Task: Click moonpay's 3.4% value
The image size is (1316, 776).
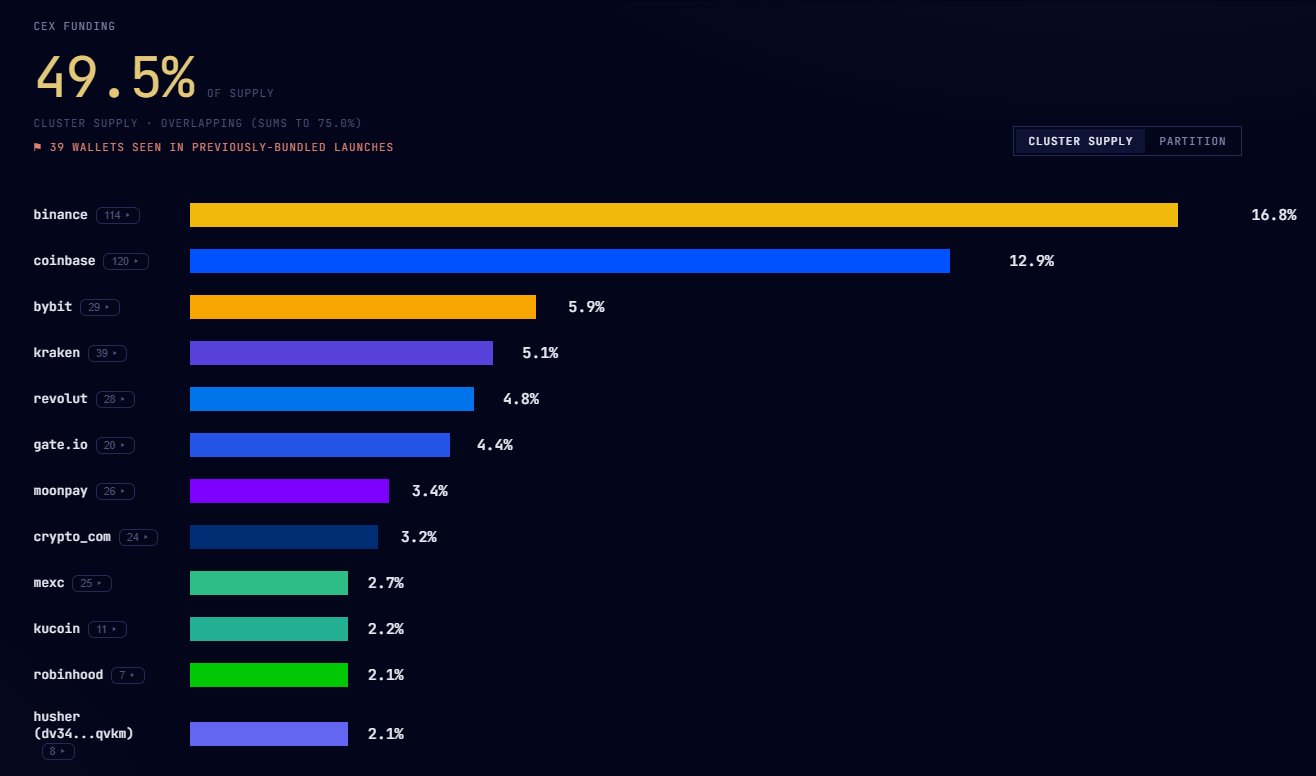Action: click(430, 491)
